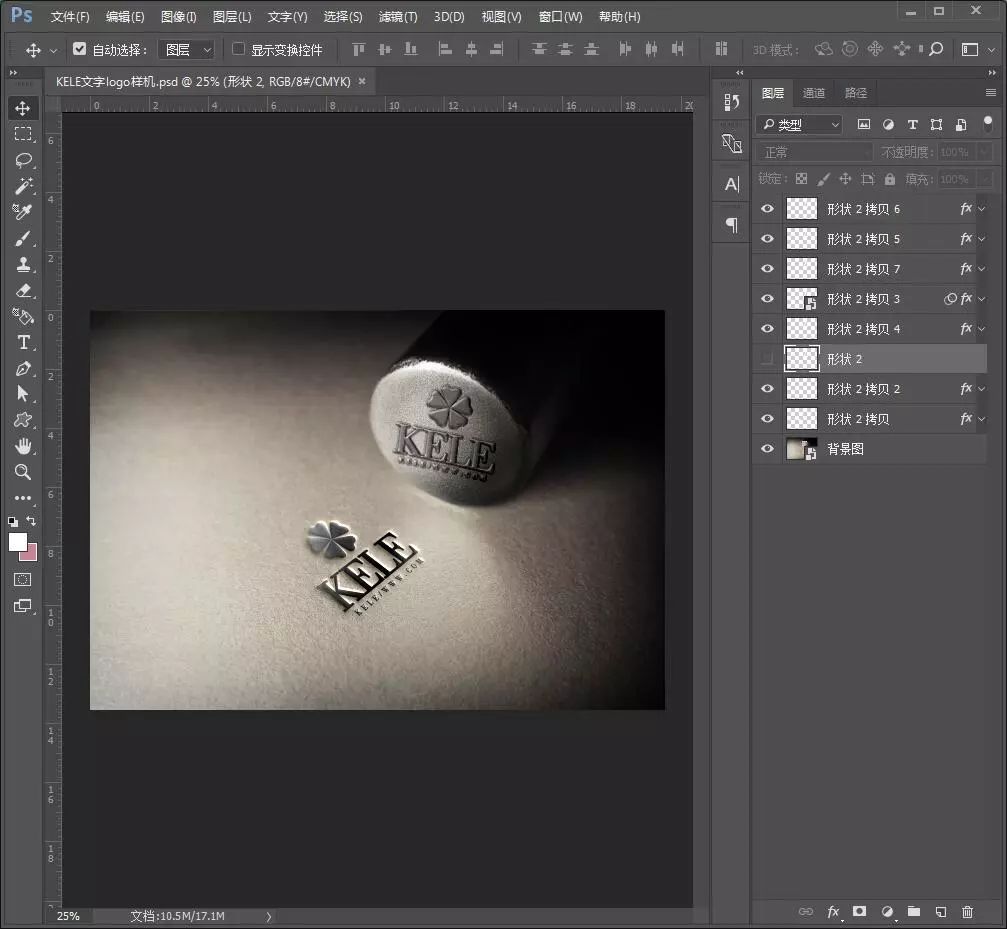The height and width of the screenshot is (929, 1007).
Task: Create a new layer group folder
Action: point(913,911)
